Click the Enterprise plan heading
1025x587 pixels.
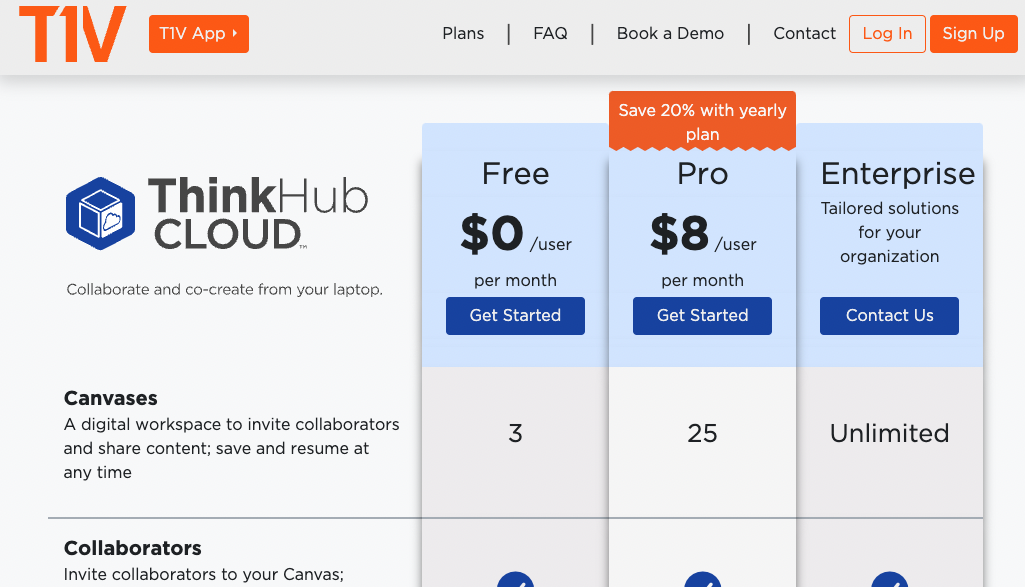tap(897, 174)
